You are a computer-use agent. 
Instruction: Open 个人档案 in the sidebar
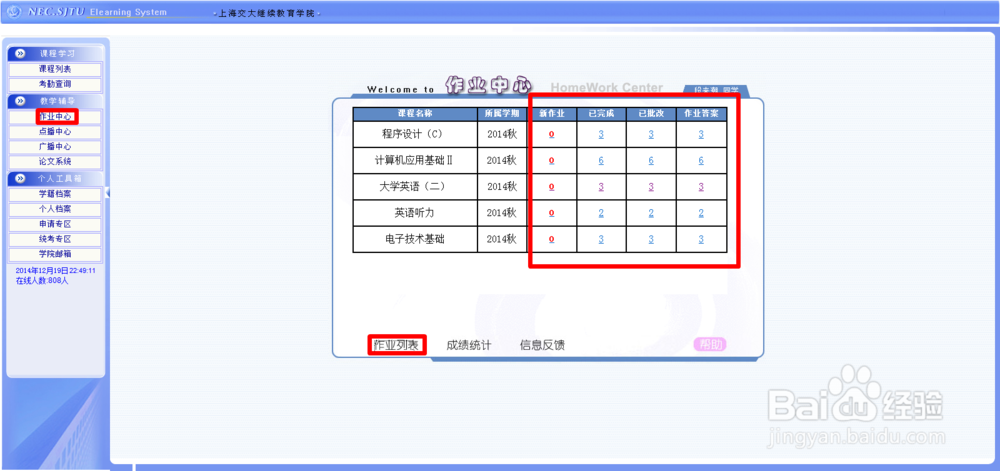[x=55, y=209]
